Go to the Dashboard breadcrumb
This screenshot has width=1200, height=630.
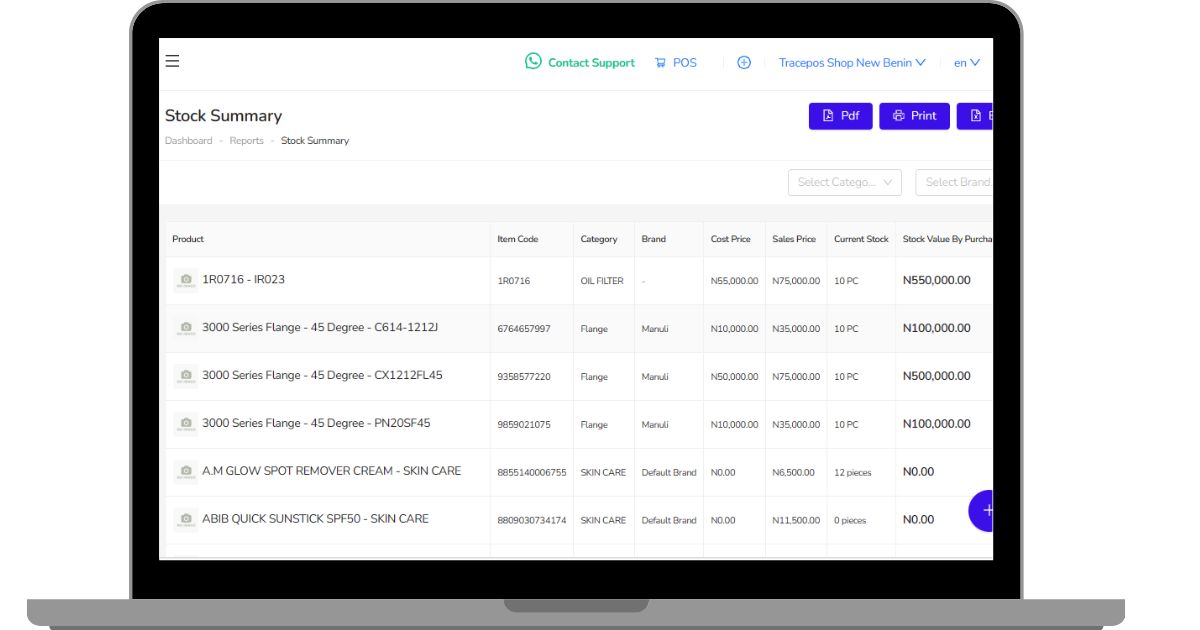[x=189, y=141]
